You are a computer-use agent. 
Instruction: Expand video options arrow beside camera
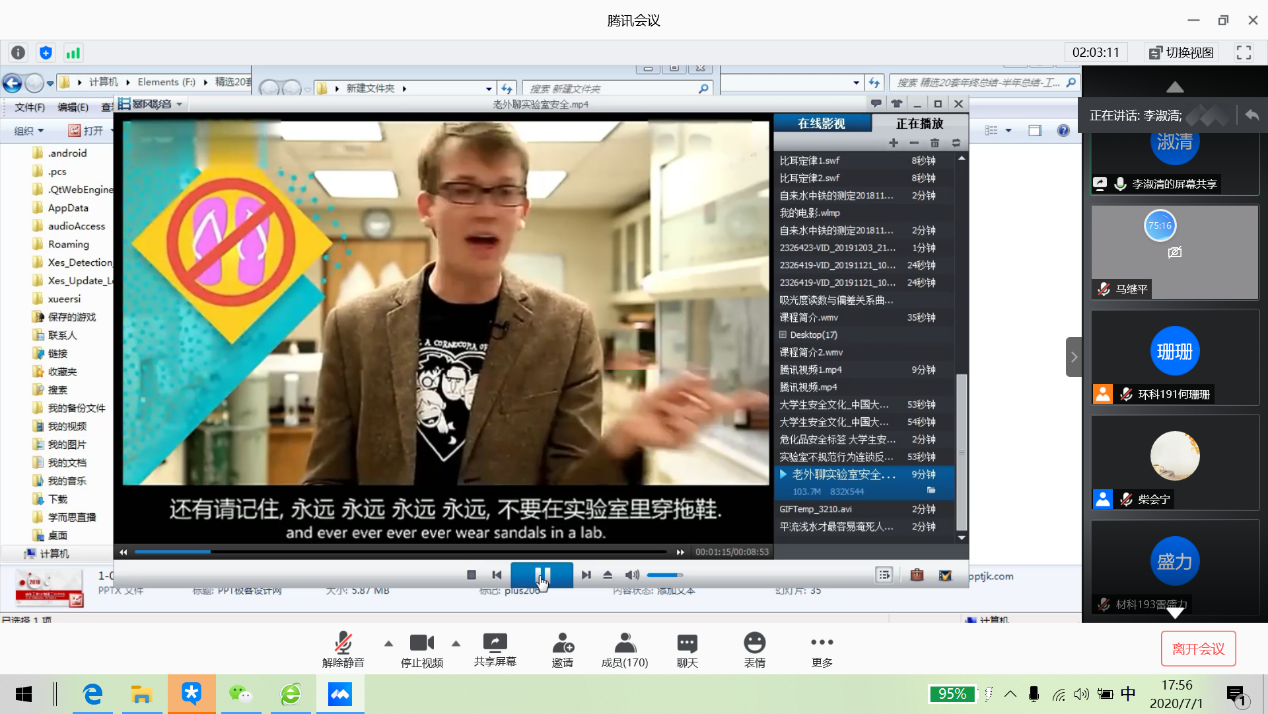(456, 643)
